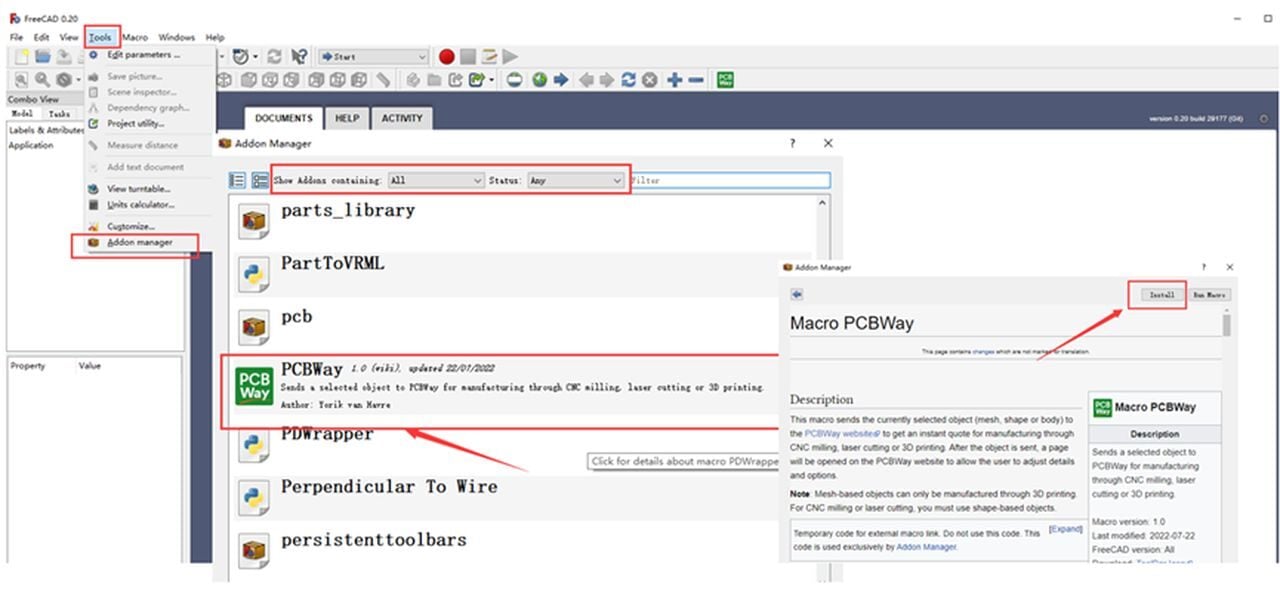Select Addon manager in the Tools menu
The height and width of the screenshot is (590, 1280).
(139, 243)
